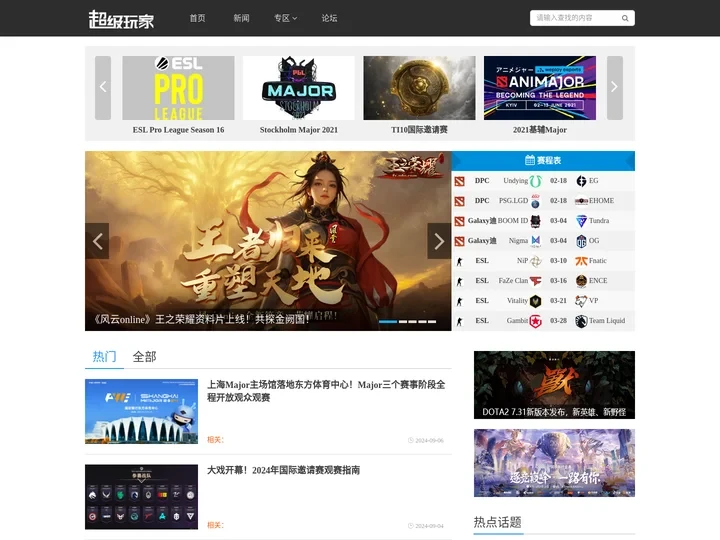720x540 pixels.
Task: Open the 专区 dropdown menu
Action: (285, 18)
